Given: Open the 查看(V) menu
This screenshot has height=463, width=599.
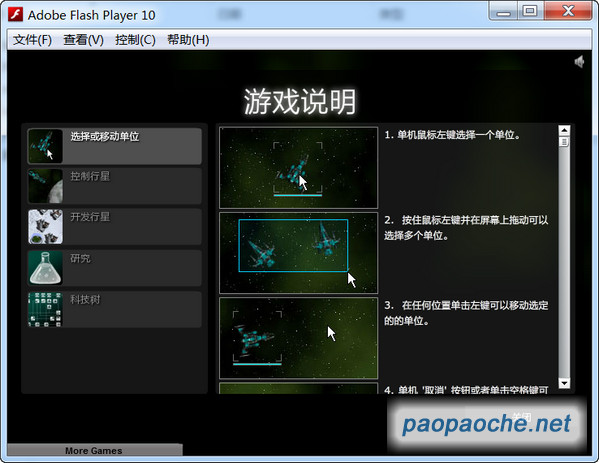Looking at the screenshot, I should [x=83, y=40].
